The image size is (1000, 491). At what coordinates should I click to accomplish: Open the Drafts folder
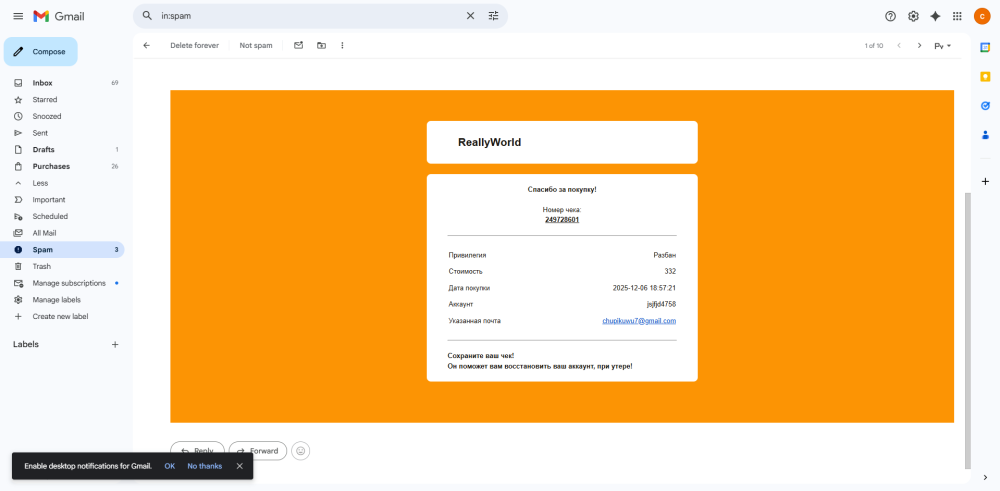click(62, 149)
